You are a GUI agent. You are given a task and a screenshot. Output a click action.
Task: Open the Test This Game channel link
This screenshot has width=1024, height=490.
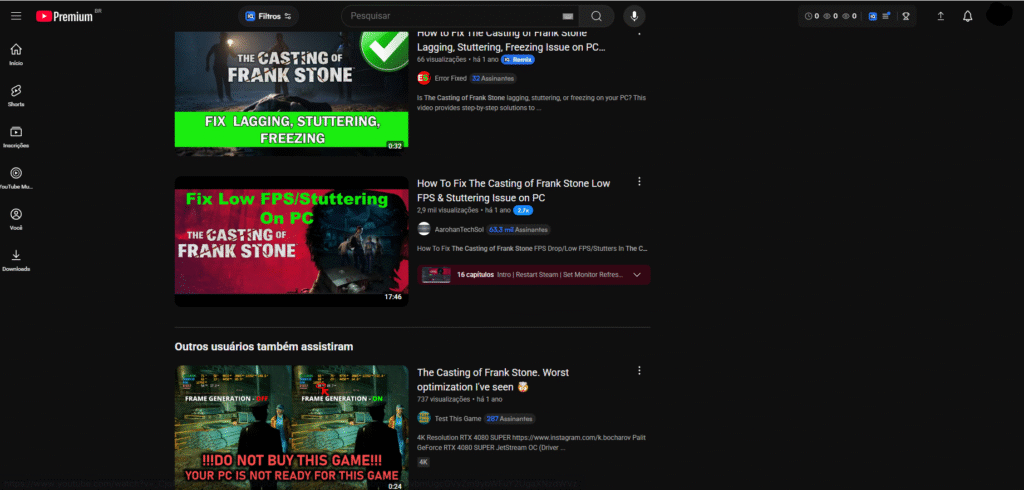click(458, 419)
